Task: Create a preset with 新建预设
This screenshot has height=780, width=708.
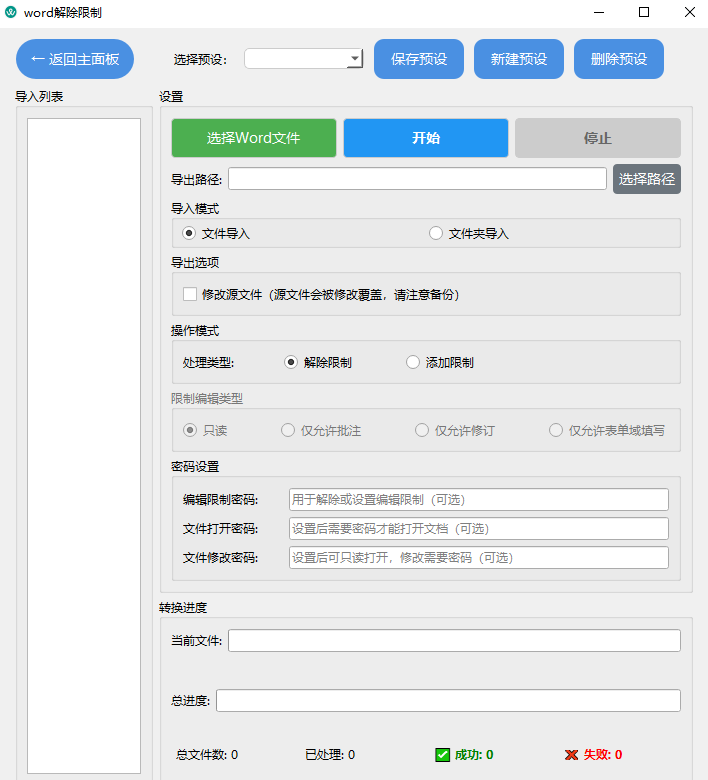Action: [x=519, y=59]
